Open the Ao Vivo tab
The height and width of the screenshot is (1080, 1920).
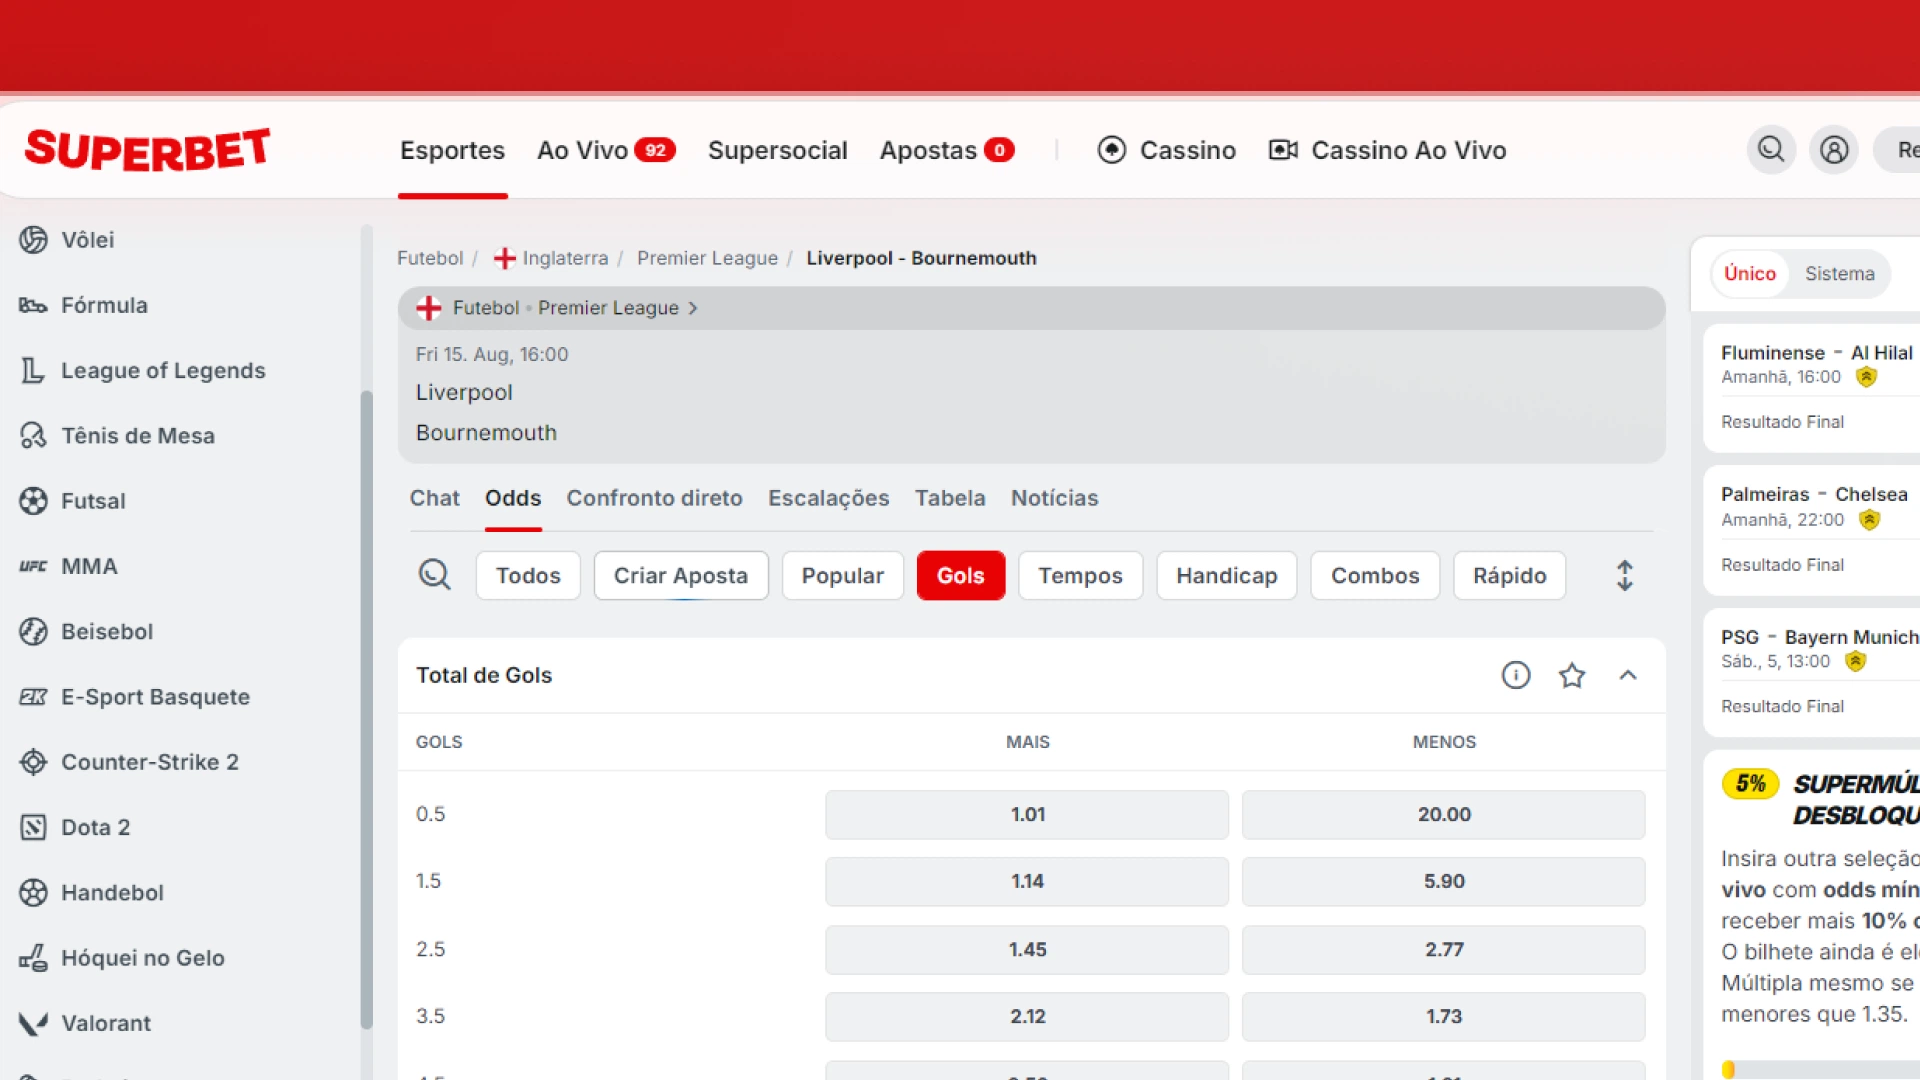[x=606, y=150]
